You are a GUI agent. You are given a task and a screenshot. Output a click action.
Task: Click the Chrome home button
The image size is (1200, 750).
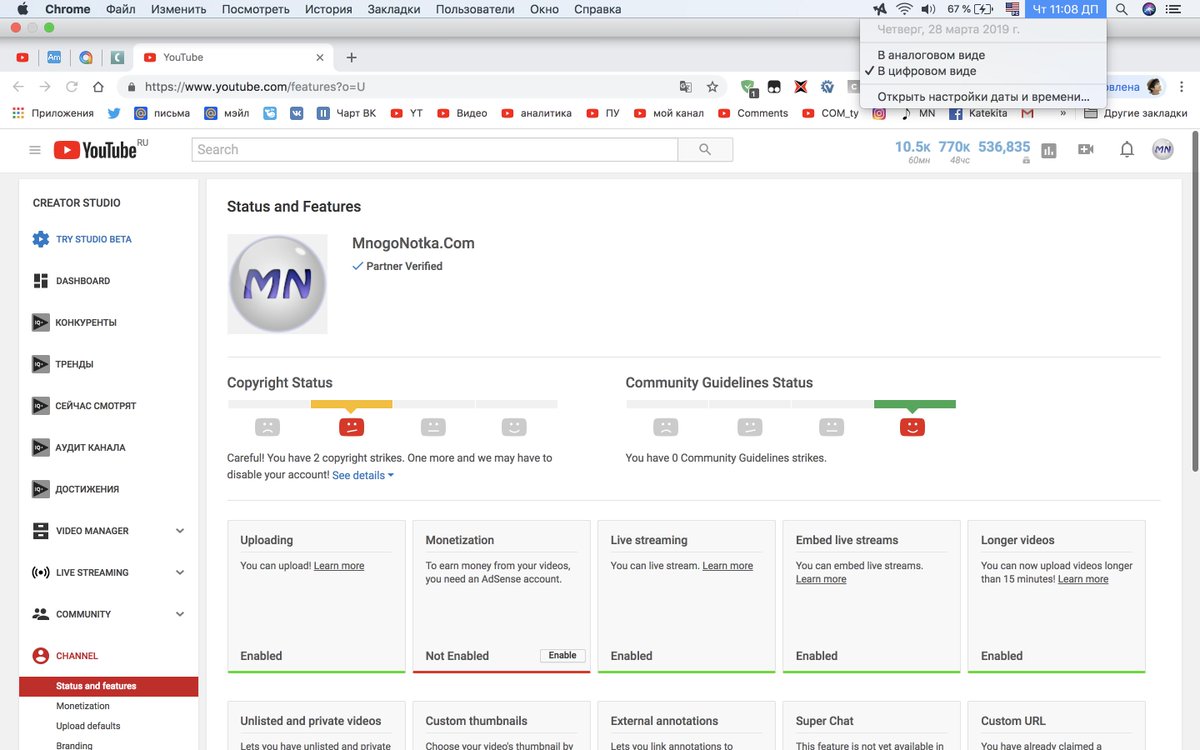coord(98,87)
